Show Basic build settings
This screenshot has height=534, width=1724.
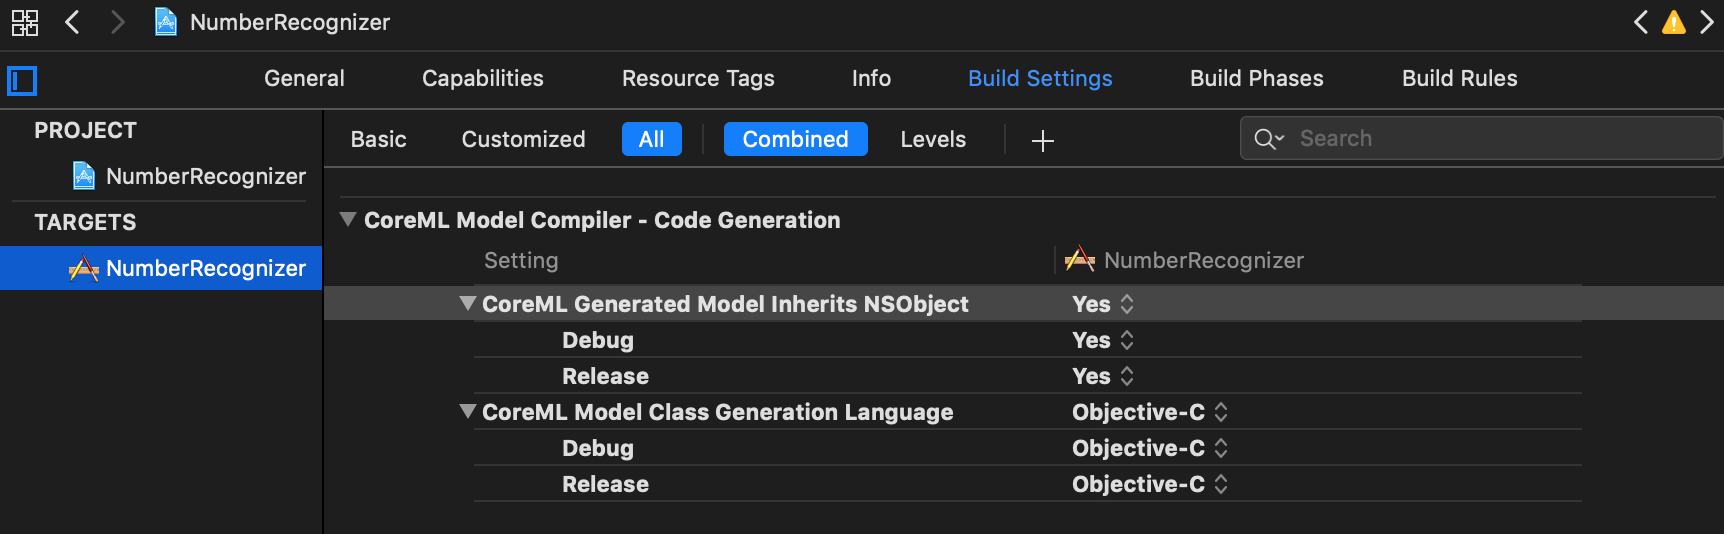378,139
